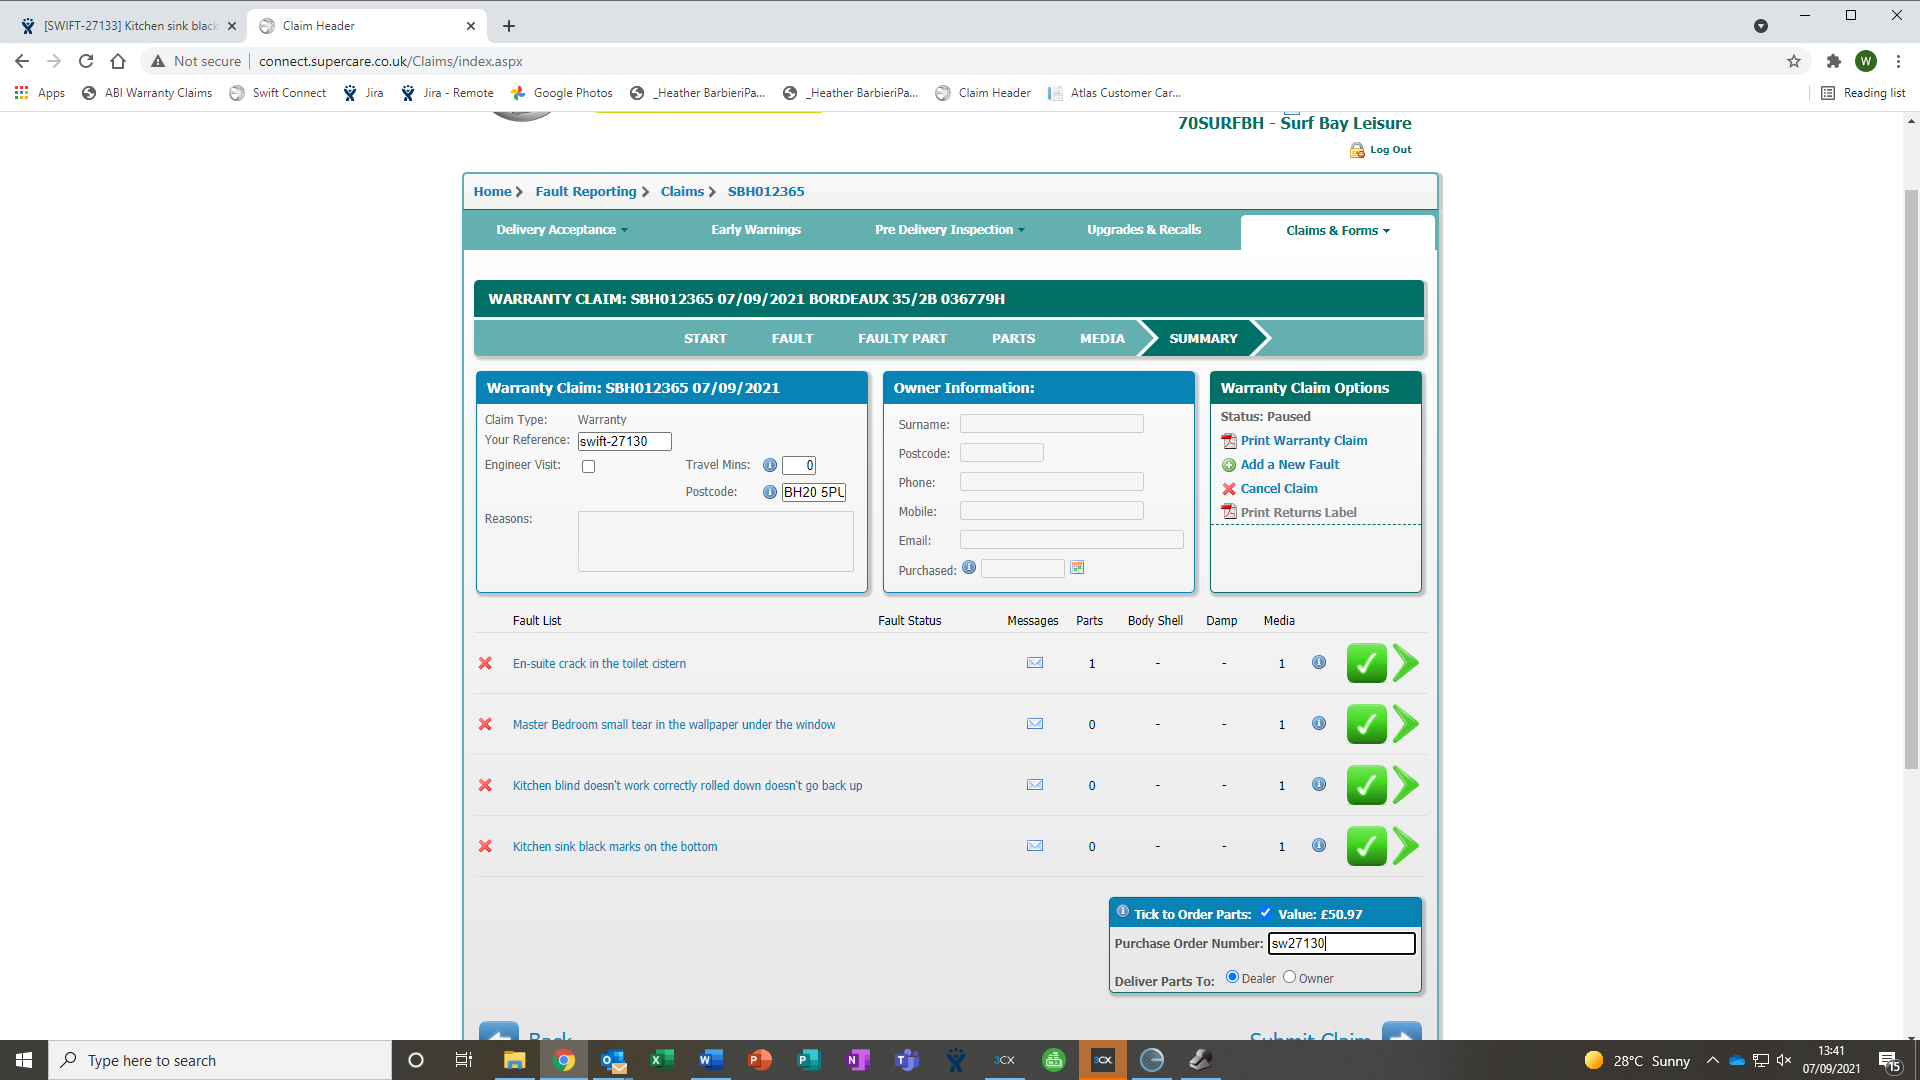Open the Claims & Forms dropdown tab

point(1337,231)
